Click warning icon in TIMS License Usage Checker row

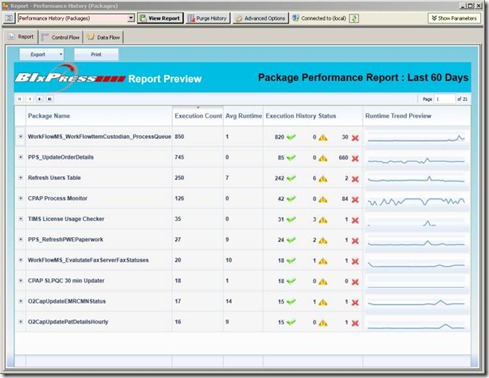(x=323, y=220)
